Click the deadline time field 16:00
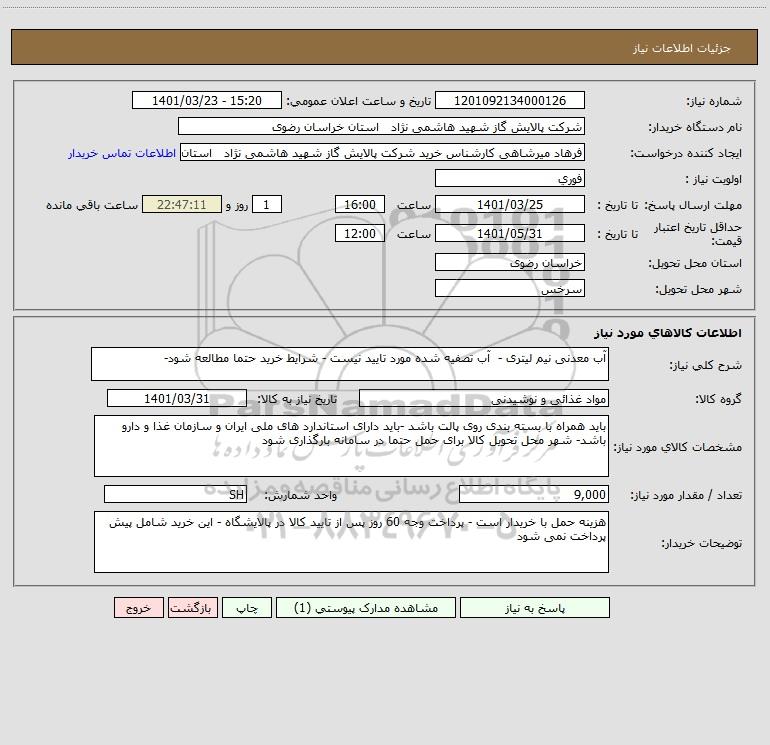770x745 pixels. click(359, 204)
